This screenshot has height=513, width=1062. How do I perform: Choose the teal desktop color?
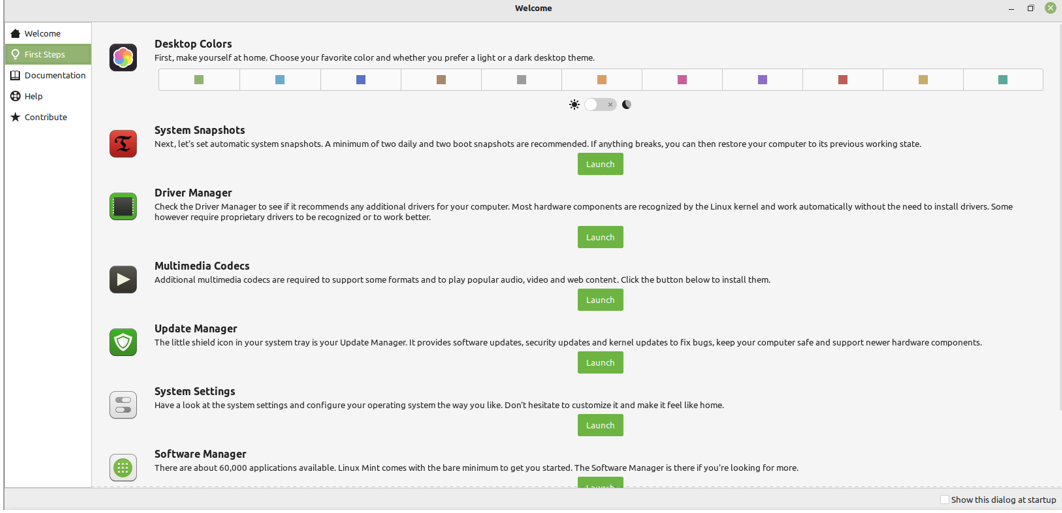(x=1003, y=80)
